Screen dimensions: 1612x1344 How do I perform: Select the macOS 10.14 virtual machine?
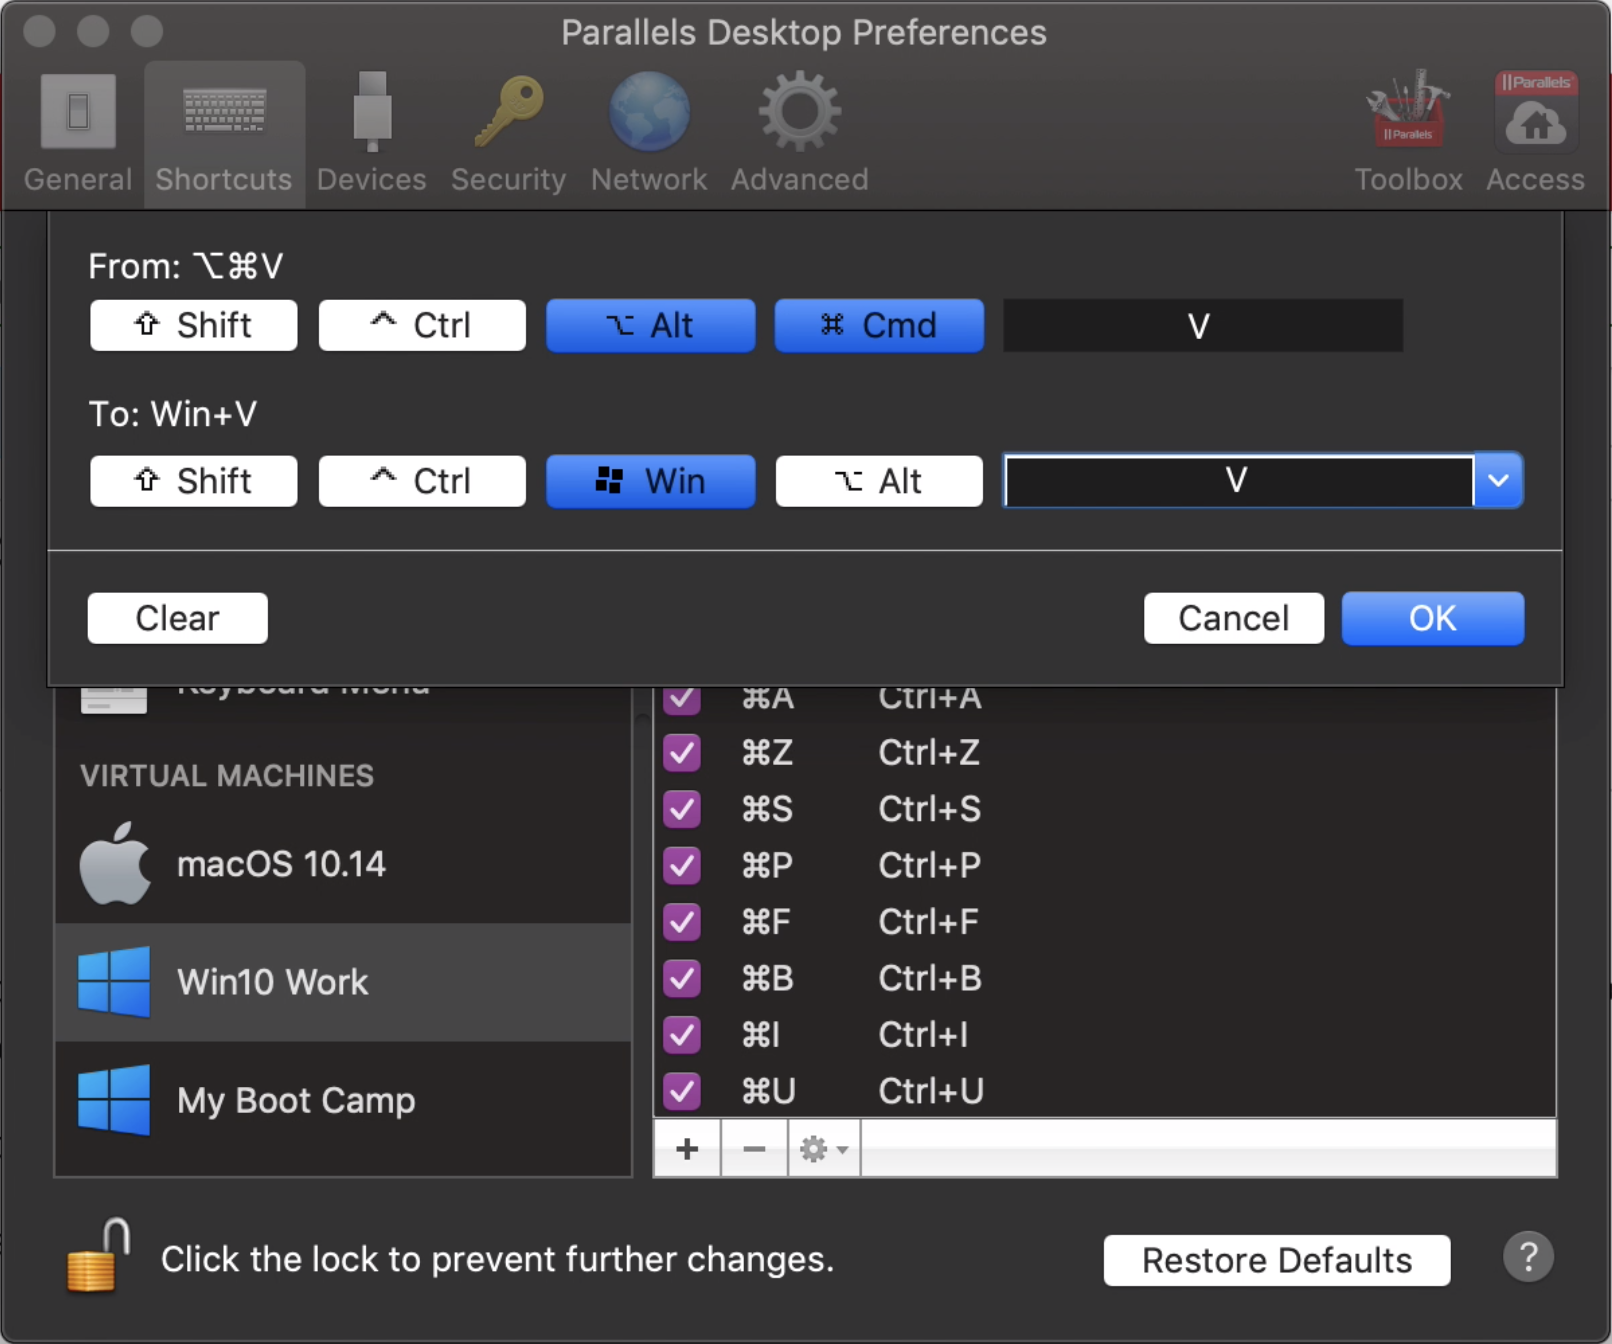pyautogui.click(x=343, y=864)
